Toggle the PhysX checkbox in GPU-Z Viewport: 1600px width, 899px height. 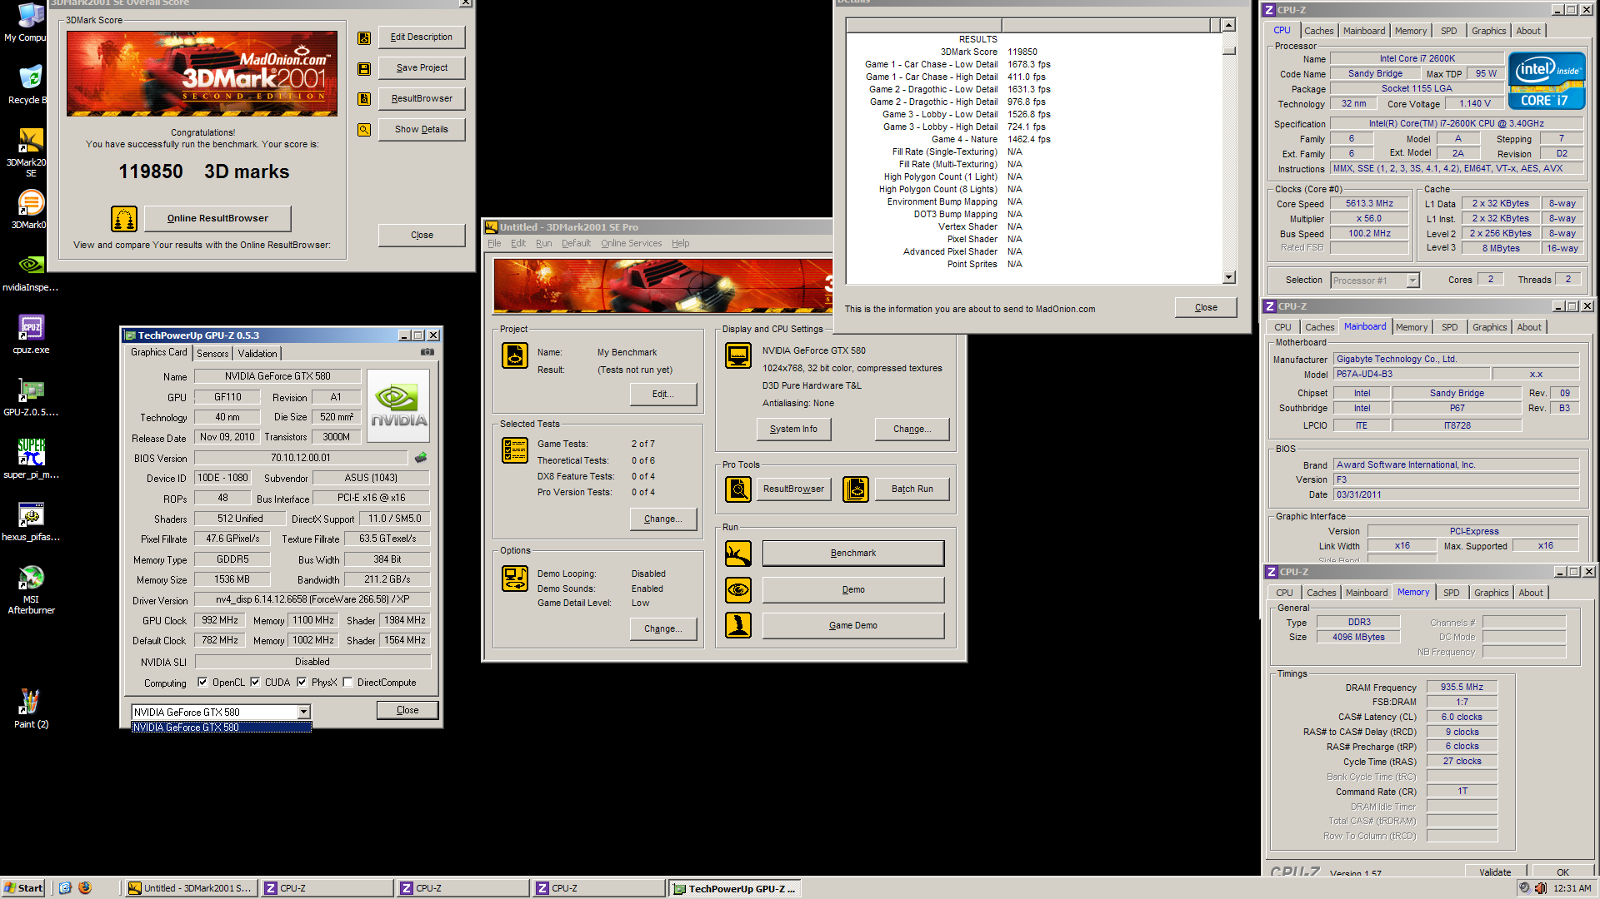click(x=302, y=682)
